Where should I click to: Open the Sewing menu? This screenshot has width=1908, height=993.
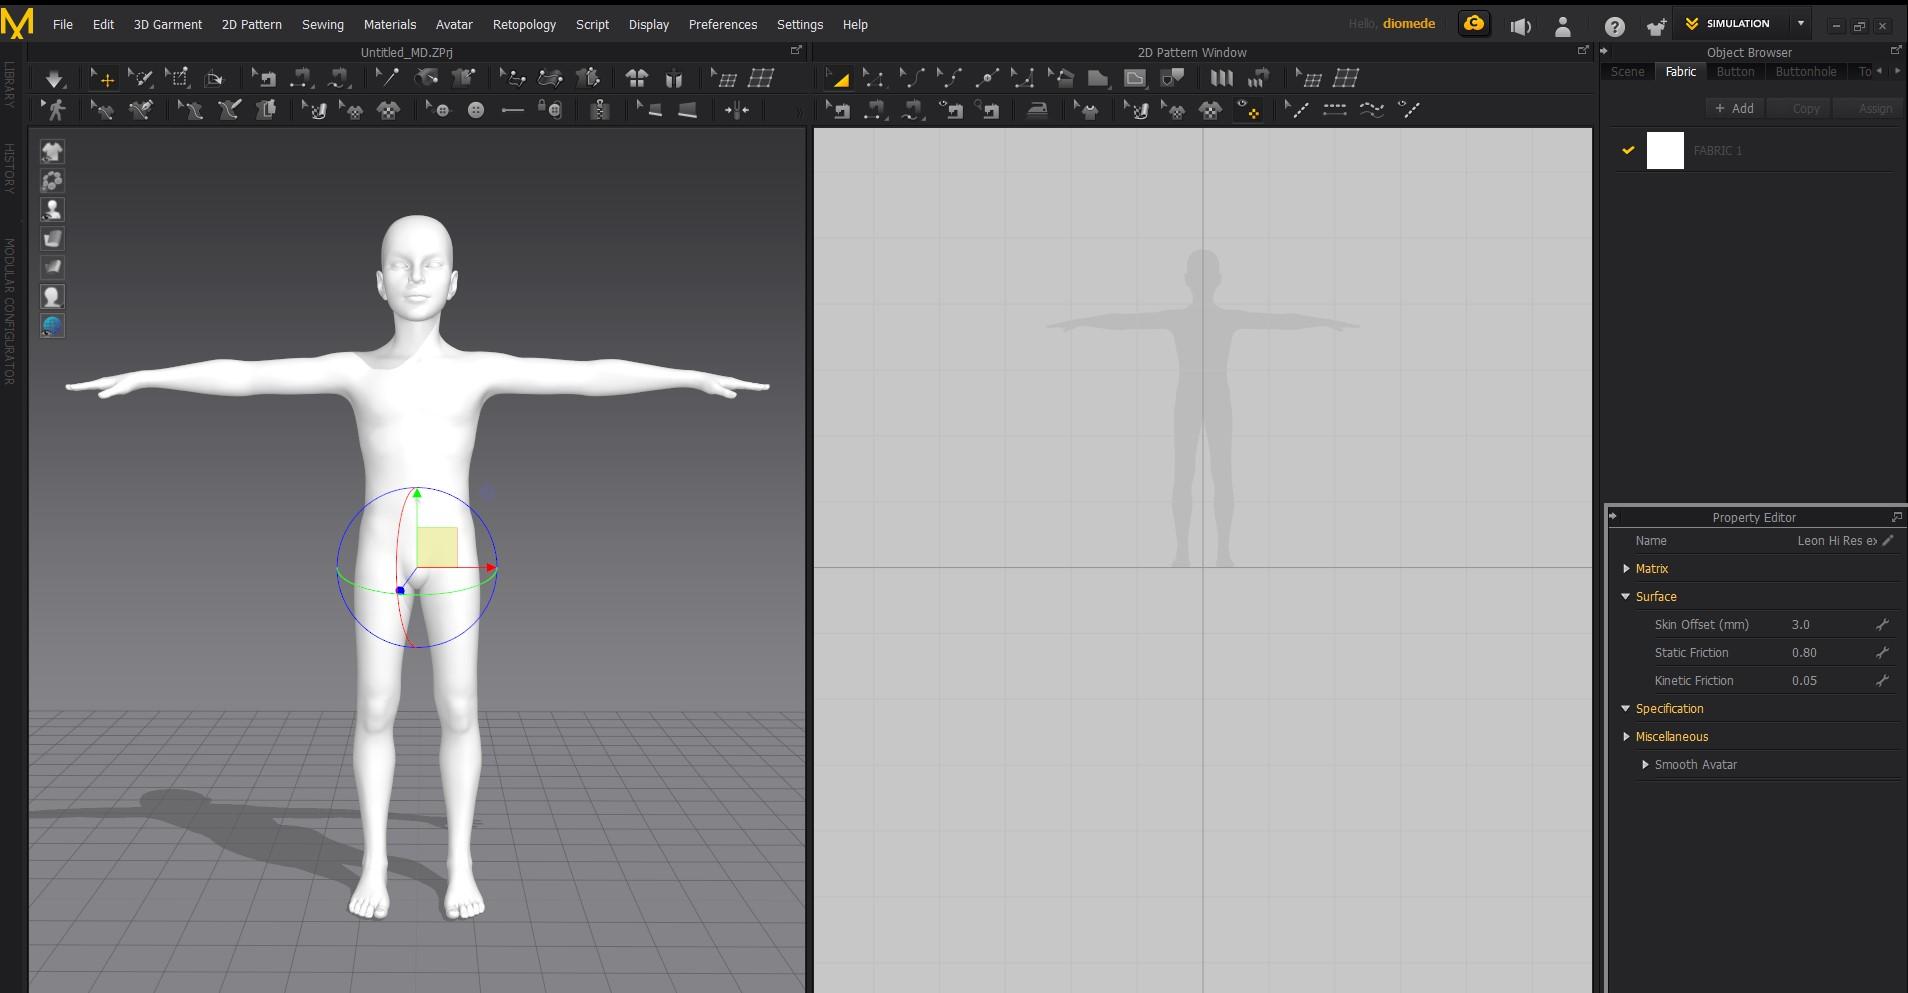[x=322, y=24]
